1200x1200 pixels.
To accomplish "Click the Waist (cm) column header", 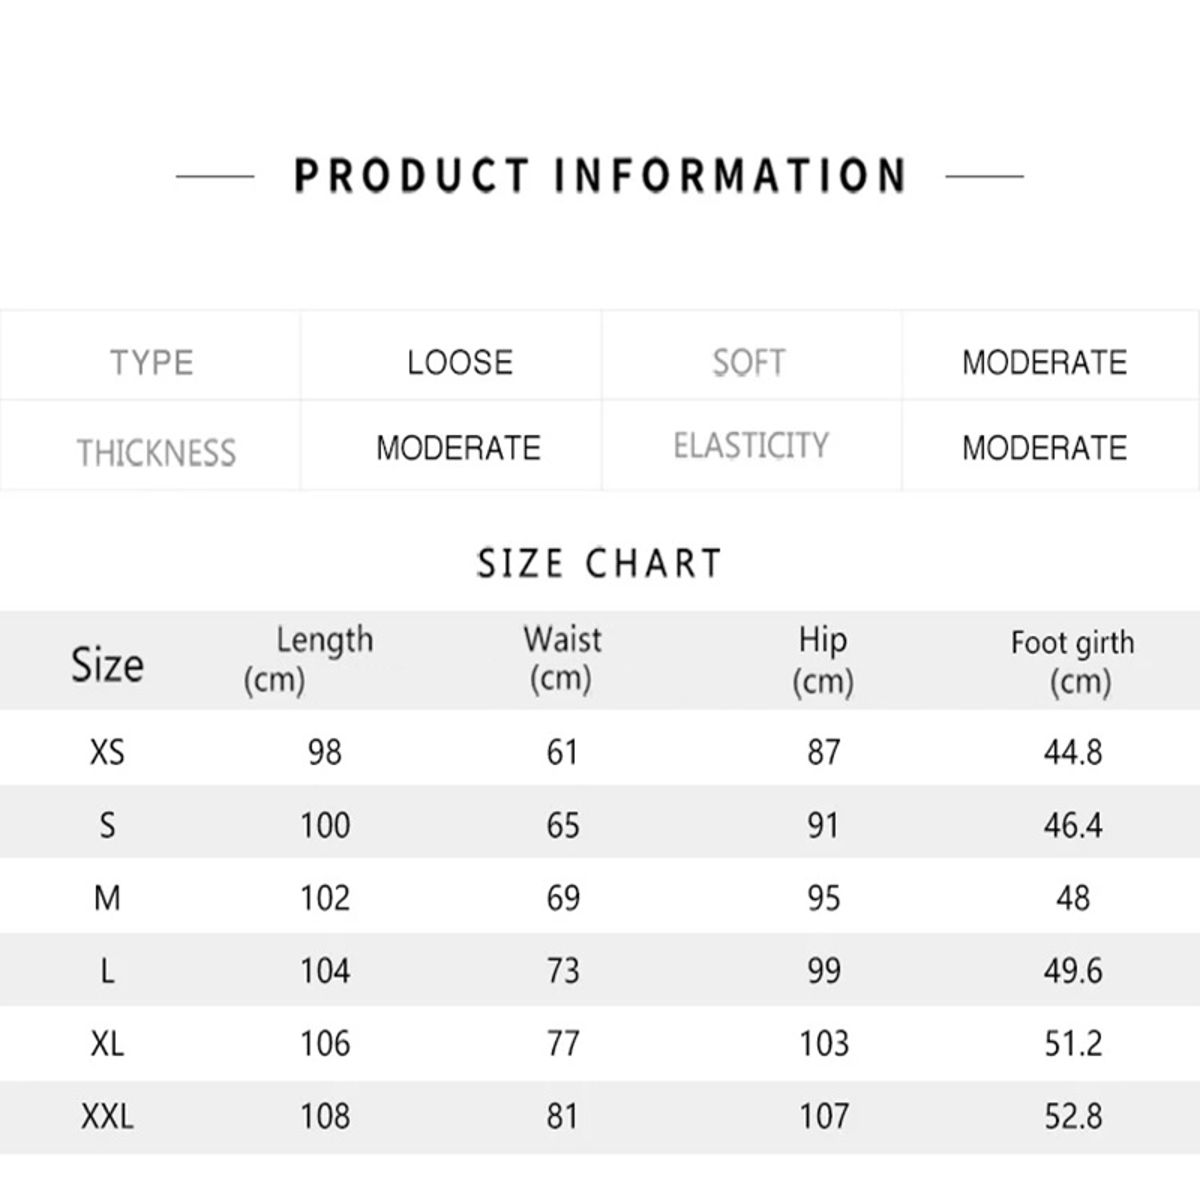I will click(562, 659).
